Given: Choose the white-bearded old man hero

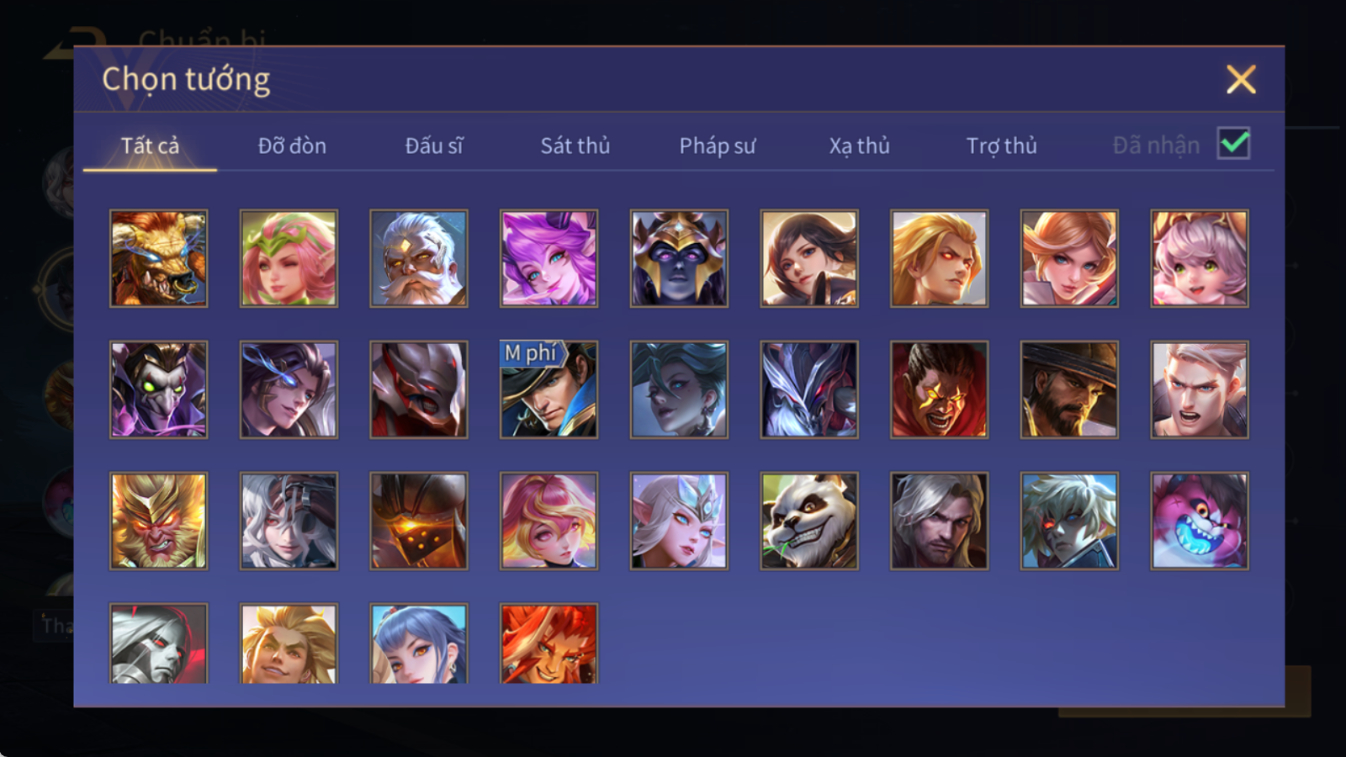Looking at the screenshot, I should 419,258.
